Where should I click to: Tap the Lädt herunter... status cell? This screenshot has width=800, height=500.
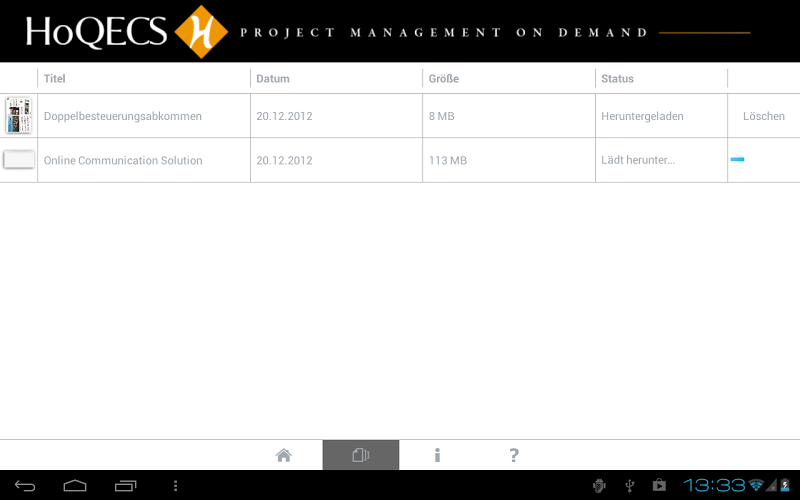pos(638,160)
